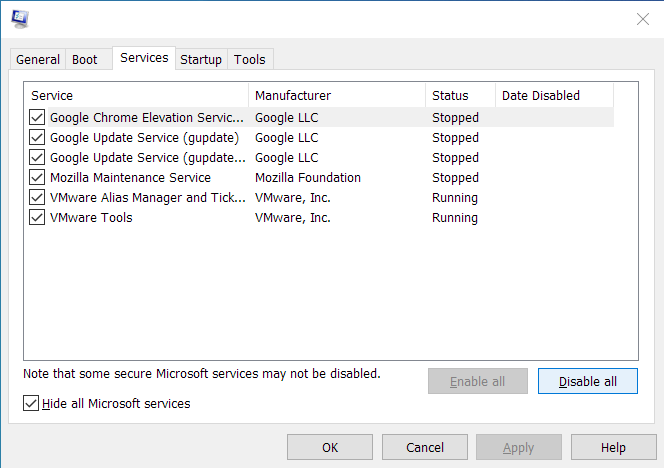Viewport: 664px width, 468px height.
Task: Switch to the General tab
Action: [38, 59]
